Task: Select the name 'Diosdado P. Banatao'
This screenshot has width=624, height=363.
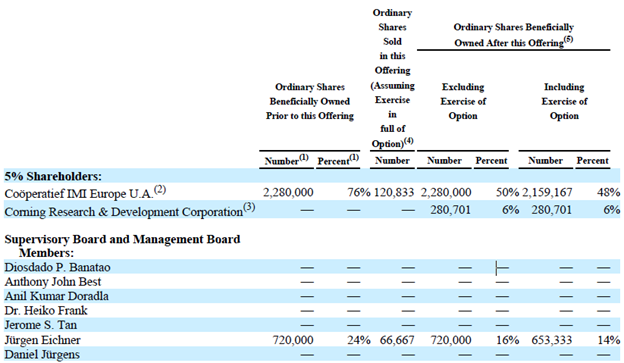Action: click(57, 267)
